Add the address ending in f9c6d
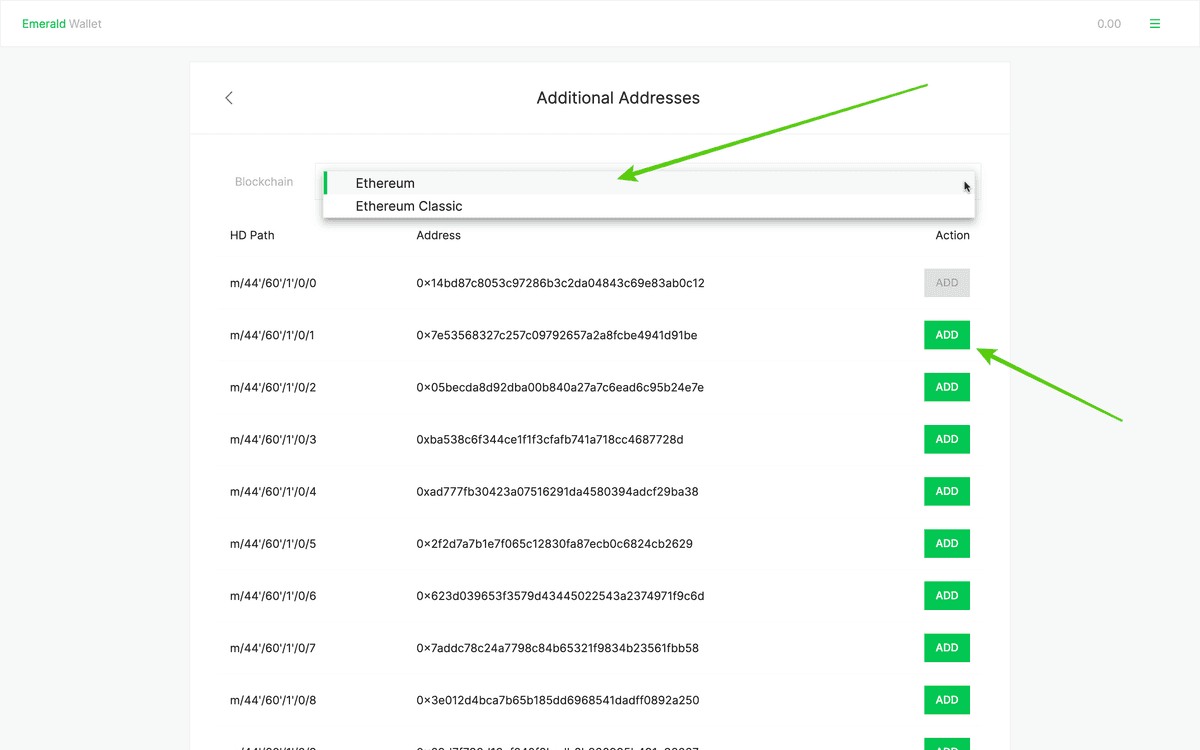This screenshot has height=750, width=1200. tap(946, 595)
